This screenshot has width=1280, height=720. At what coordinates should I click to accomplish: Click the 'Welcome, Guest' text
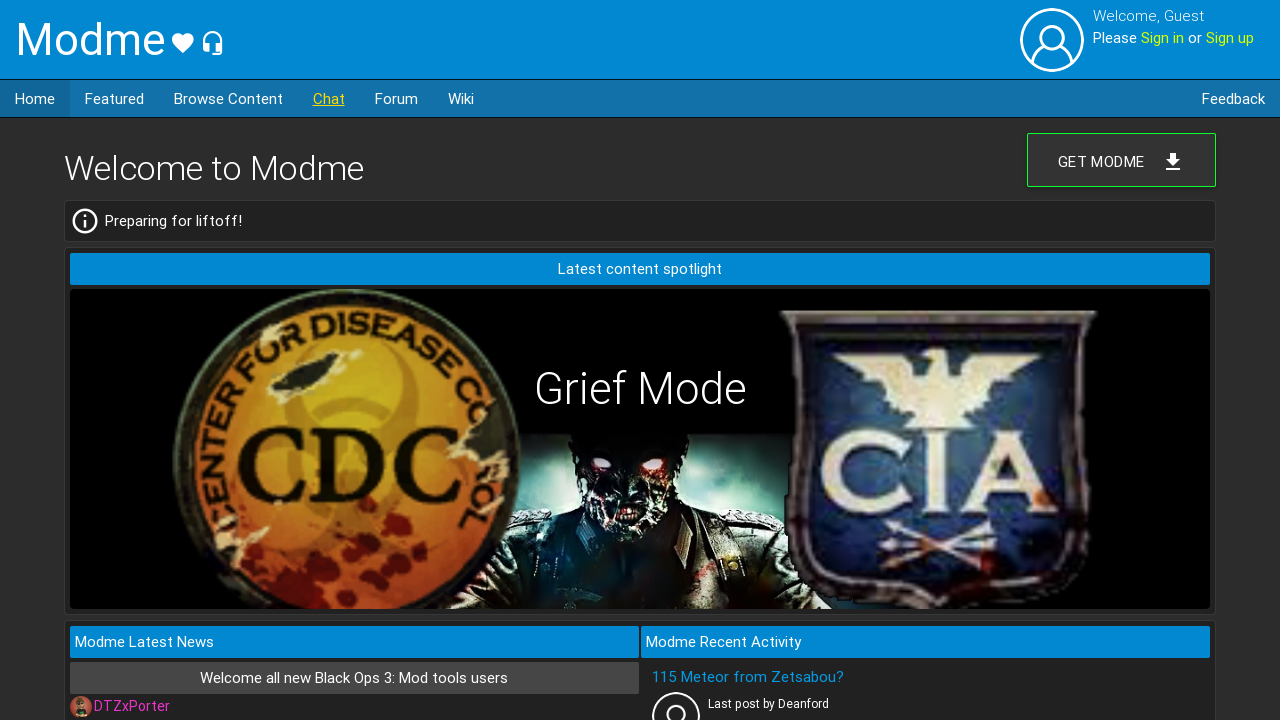[1148, 16]
